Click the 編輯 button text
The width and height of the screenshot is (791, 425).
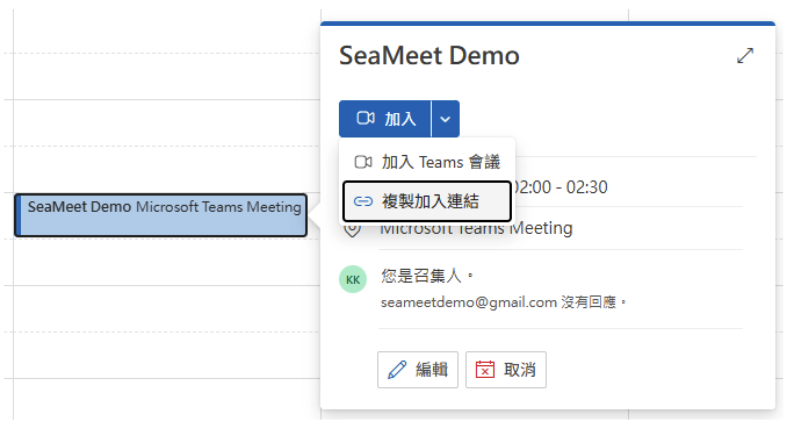(431, 369)
